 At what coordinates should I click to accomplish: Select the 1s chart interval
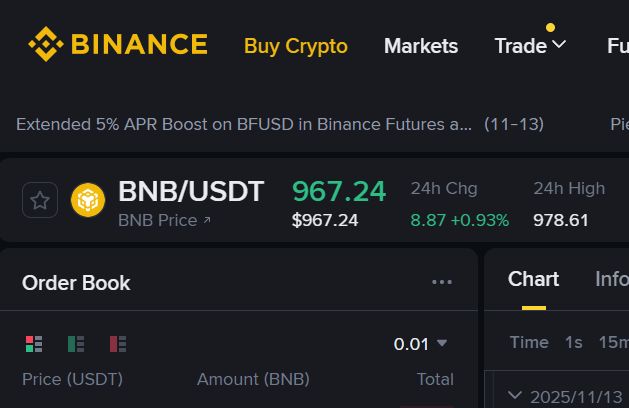(x=573, y=342)
